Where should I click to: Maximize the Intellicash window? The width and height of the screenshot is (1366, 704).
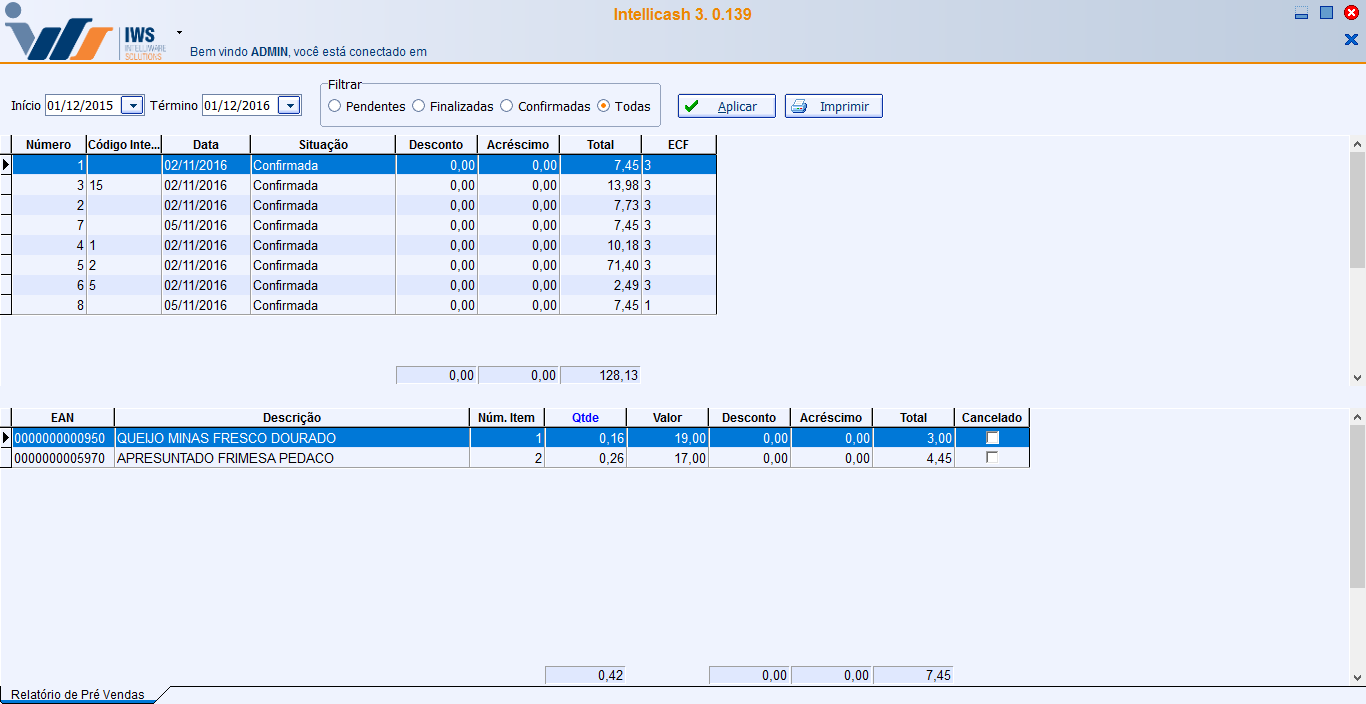(1326, 13)
